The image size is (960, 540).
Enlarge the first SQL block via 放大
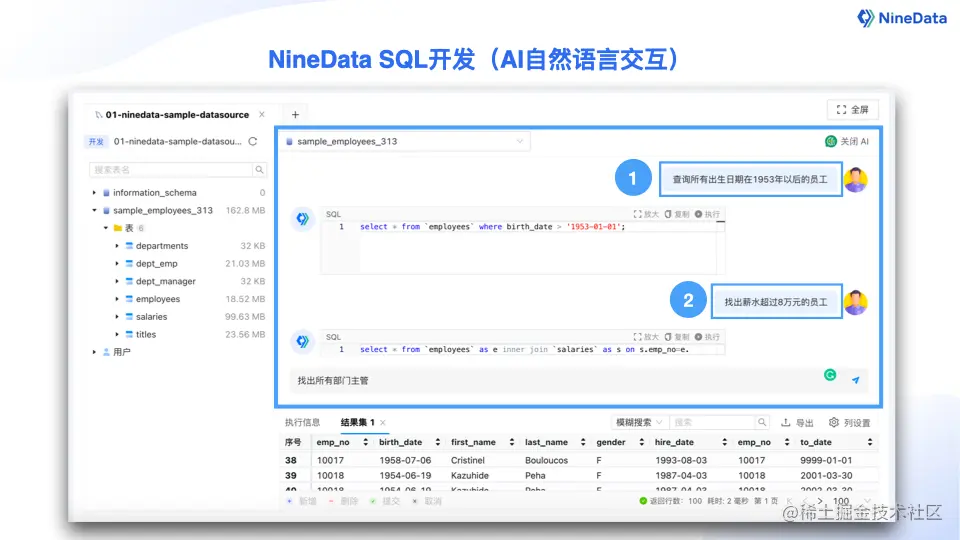pyautogui.click(x=646, y=214)
